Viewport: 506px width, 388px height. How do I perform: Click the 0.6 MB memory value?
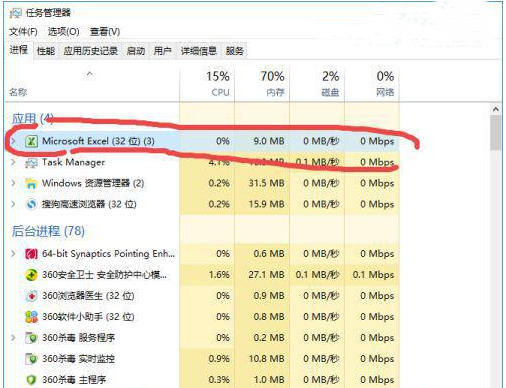click(269, 254)
